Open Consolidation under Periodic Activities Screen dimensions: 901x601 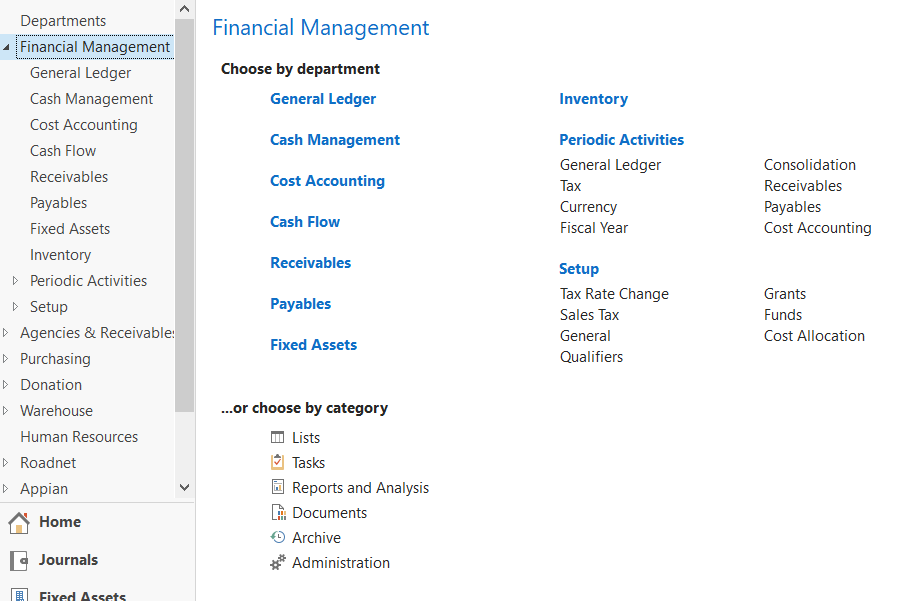coord(809,165)
